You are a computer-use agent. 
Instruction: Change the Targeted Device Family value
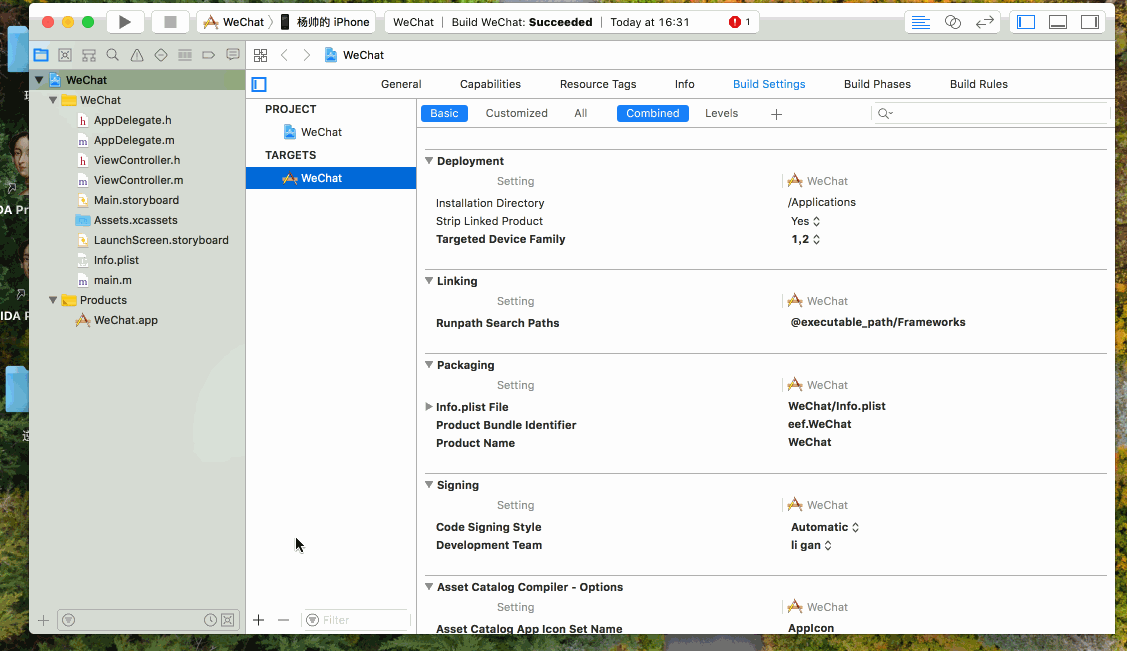click(806, 239)
